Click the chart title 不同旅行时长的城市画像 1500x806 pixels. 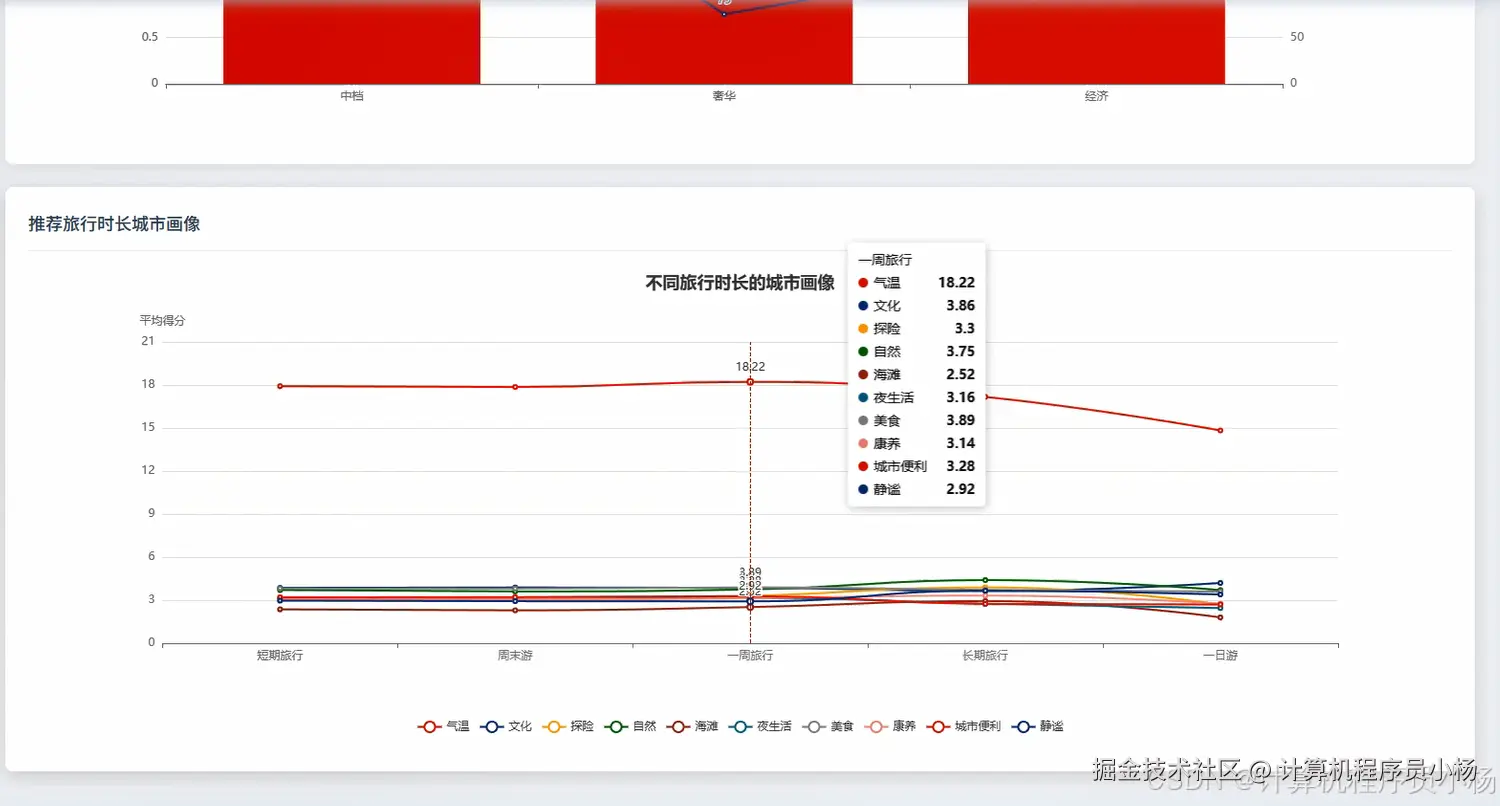point(740,283)
